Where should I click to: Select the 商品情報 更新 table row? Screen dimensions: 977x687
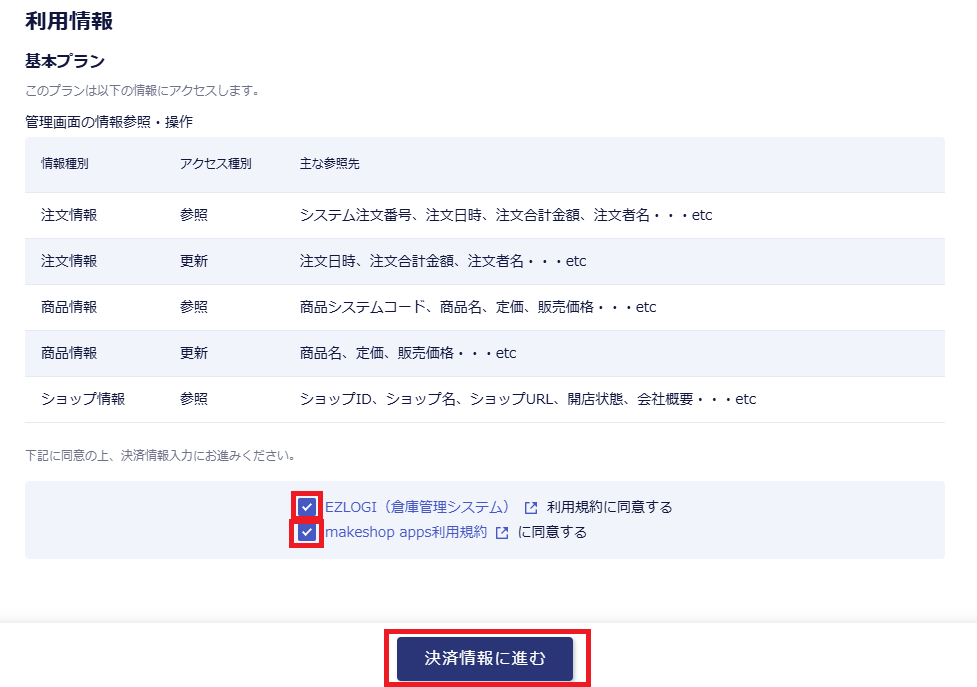coord(484,353)
